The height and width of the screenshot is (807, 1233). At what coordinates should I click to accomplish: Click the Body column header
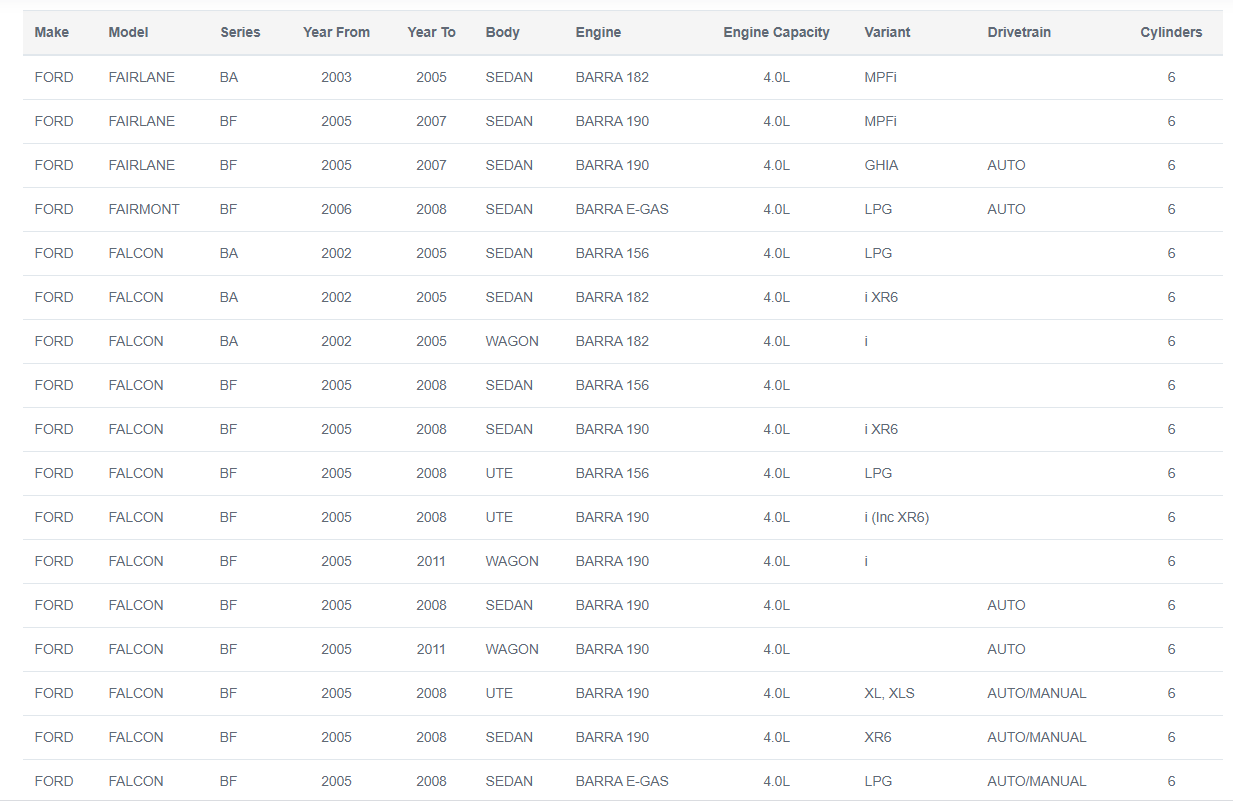(x=502, y=32)
